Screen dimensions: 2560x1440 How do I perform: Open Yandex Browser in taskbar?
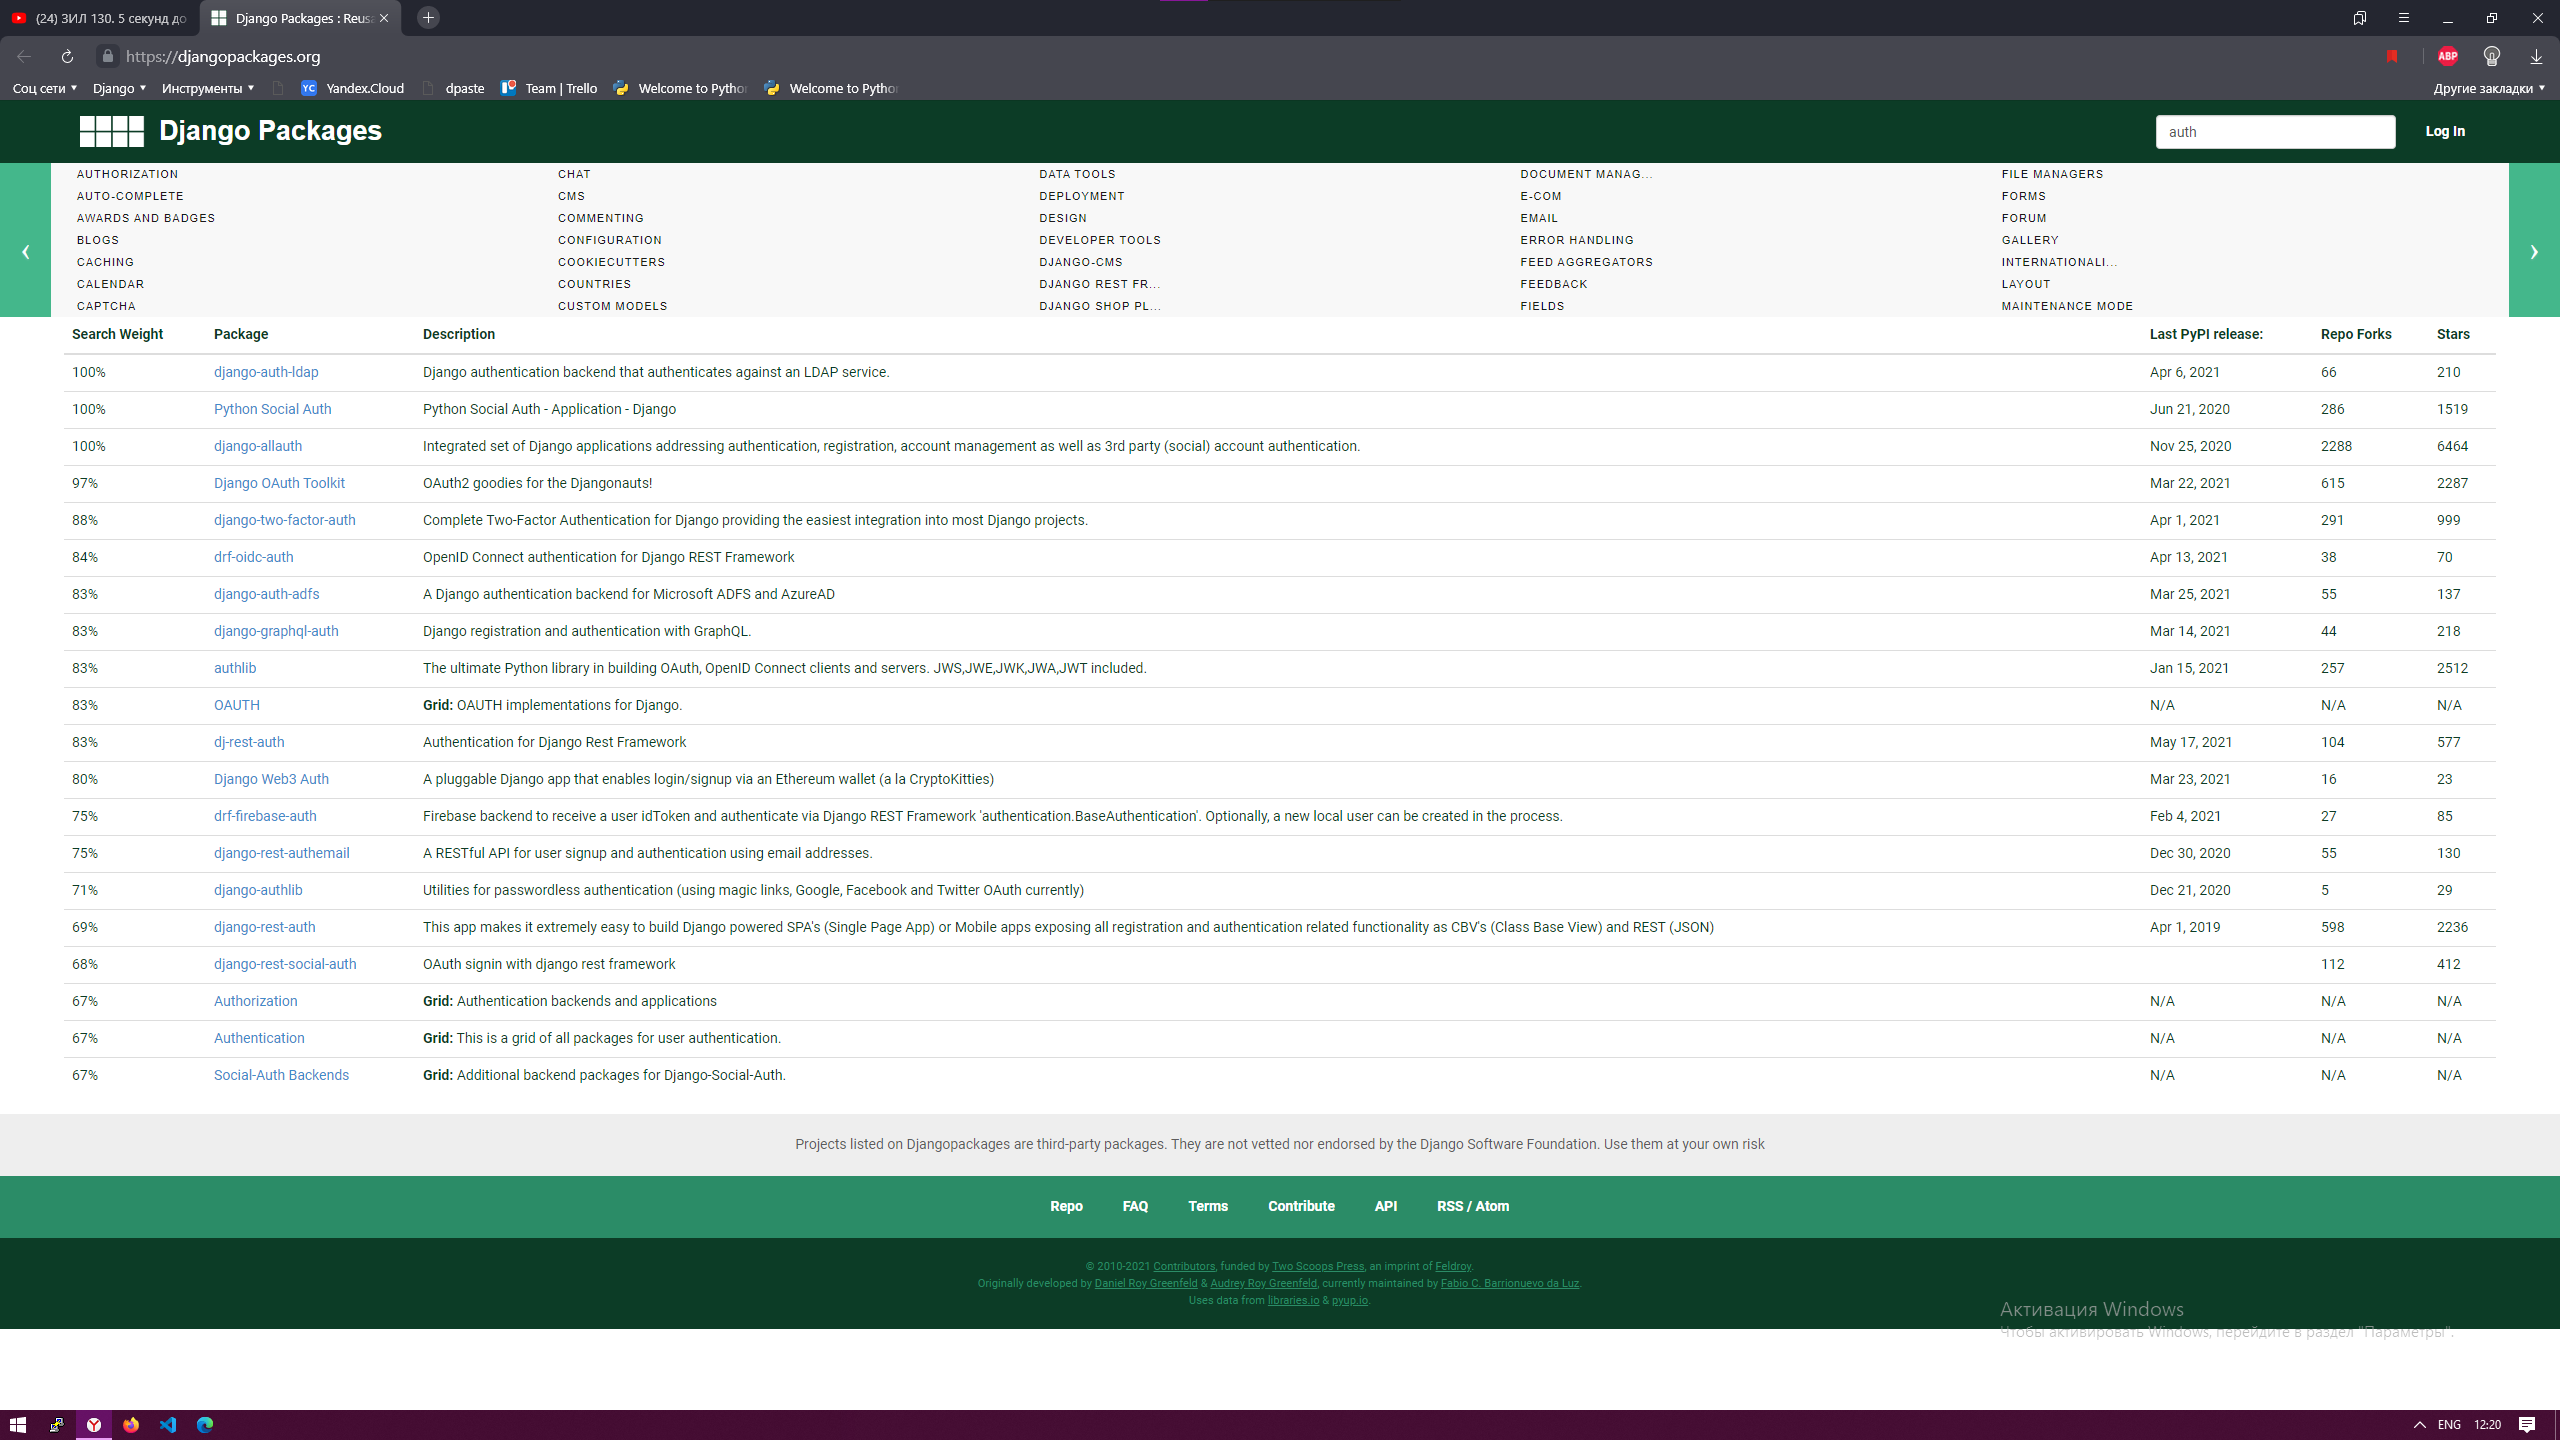(x=93, y=1424)
